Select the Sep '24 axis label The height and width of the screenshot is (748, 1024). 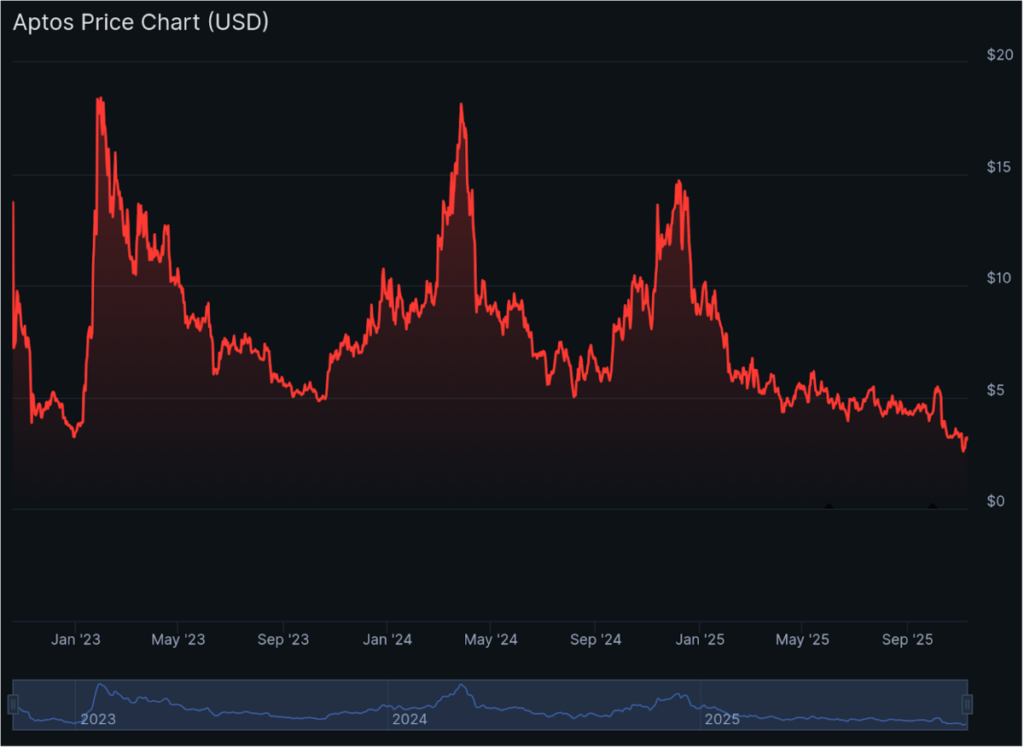tap(596, 639)
